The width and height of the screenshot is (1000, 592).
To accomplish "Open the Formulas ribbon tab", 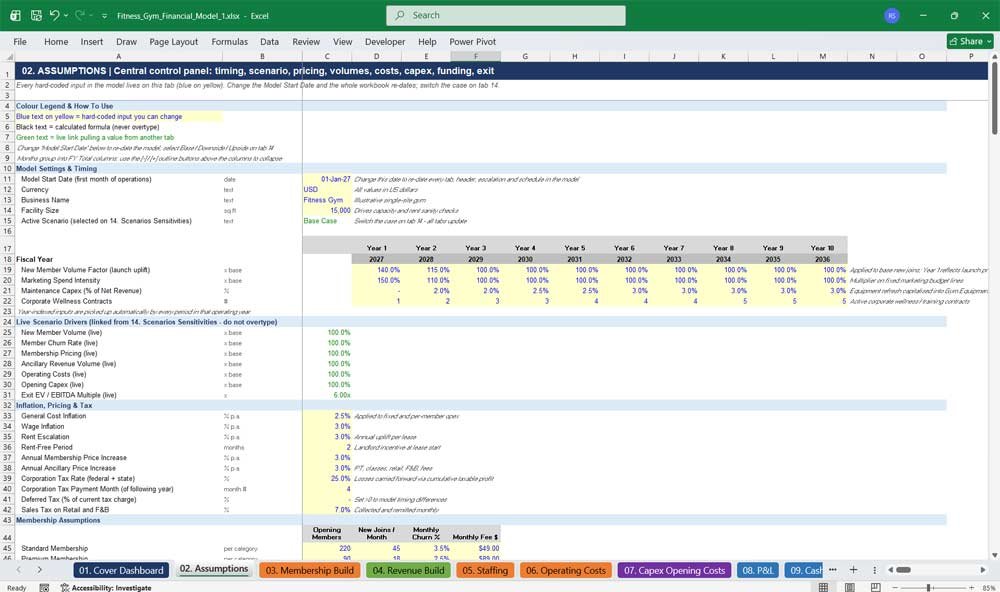I will pyautogui.click(x=230, y=41).
